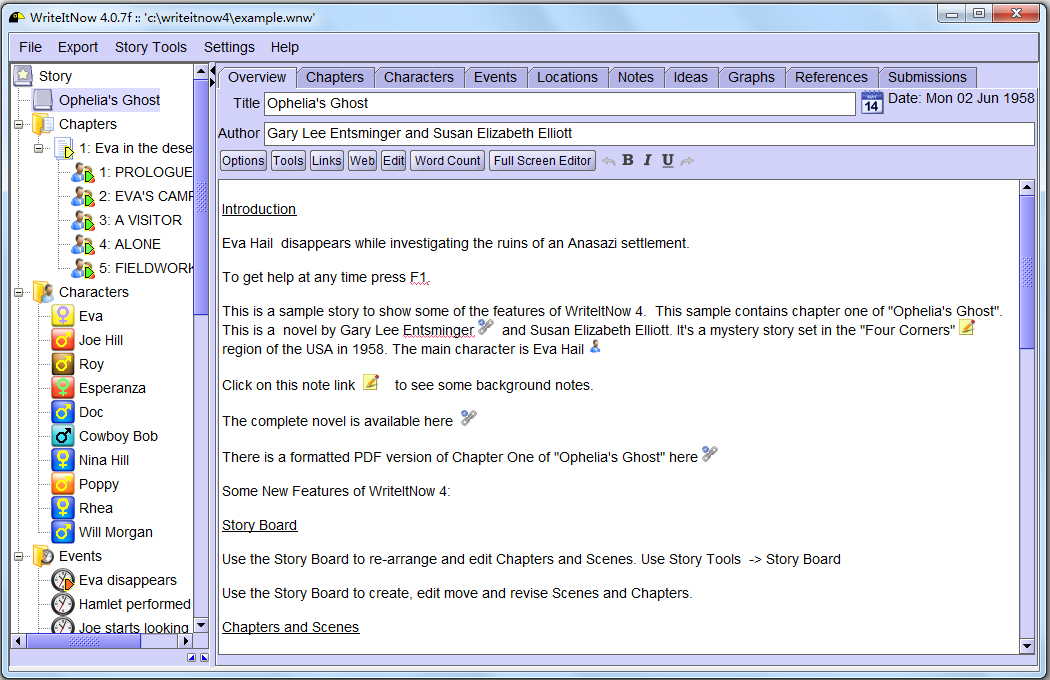Viewport: 1050px width, 680px height.
Task: Open the Settings menu
Action: pos(229,47)
